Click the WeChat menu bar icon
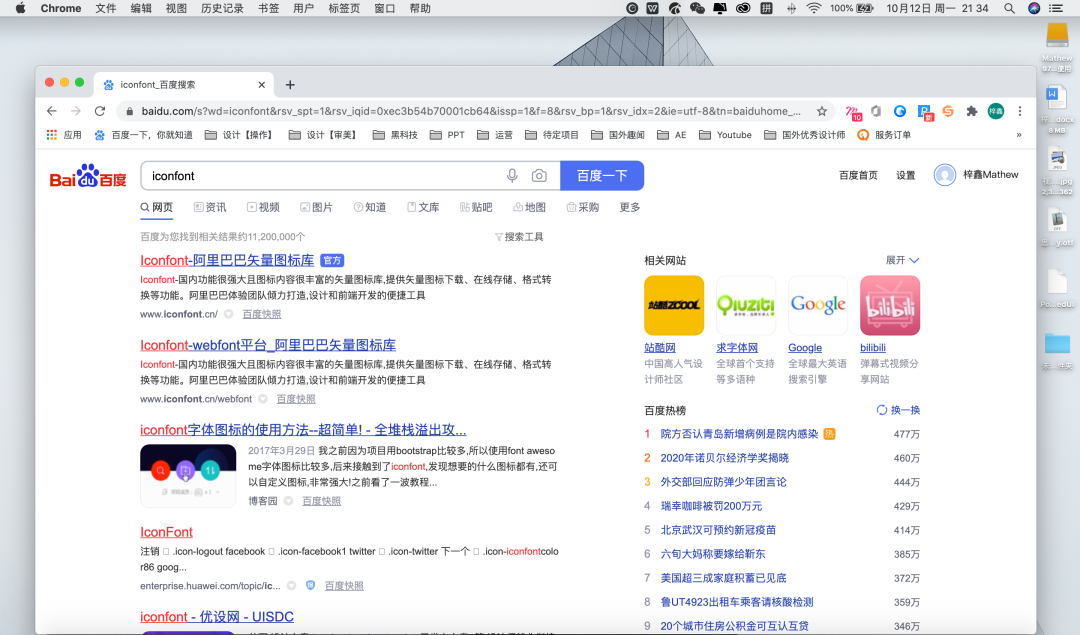Screen dimensions: 1080x635 coord(697,8)
